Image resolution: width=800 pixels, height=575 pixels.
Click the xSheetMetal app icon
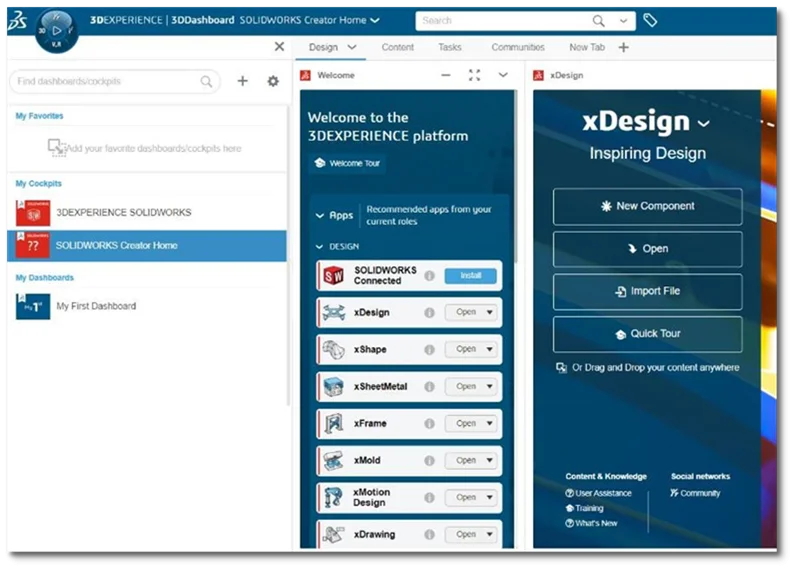(333, 386)
